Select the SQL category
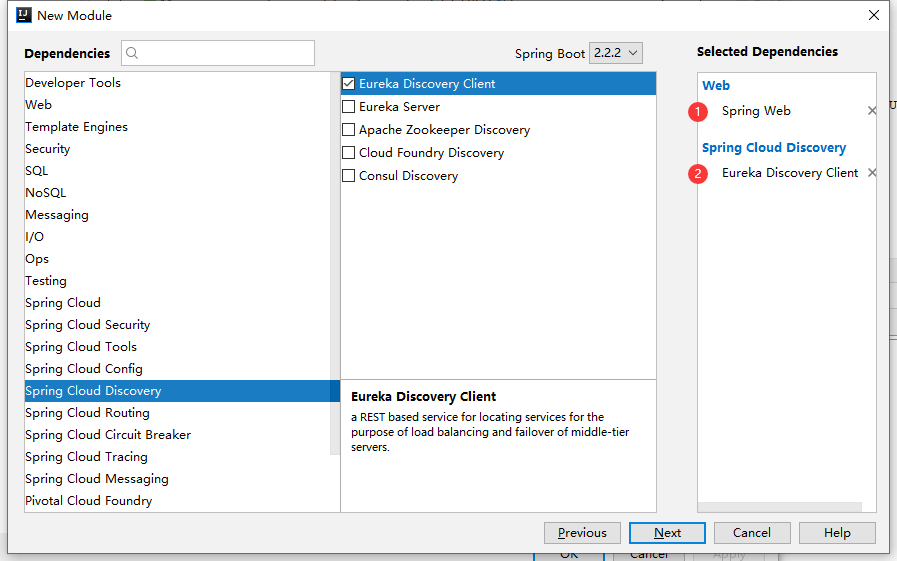 click(177, 170)
